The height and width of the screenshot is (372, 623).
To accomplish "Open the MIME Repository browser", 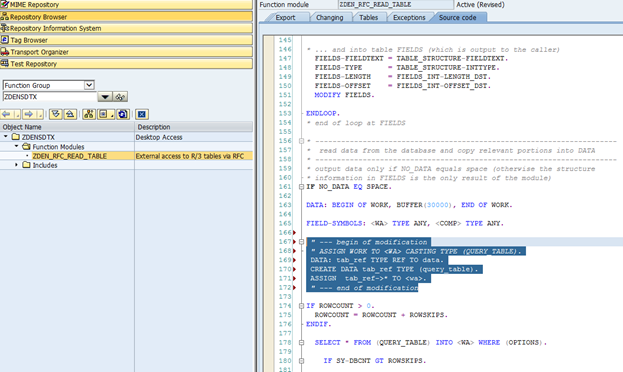I will point(126,4).
